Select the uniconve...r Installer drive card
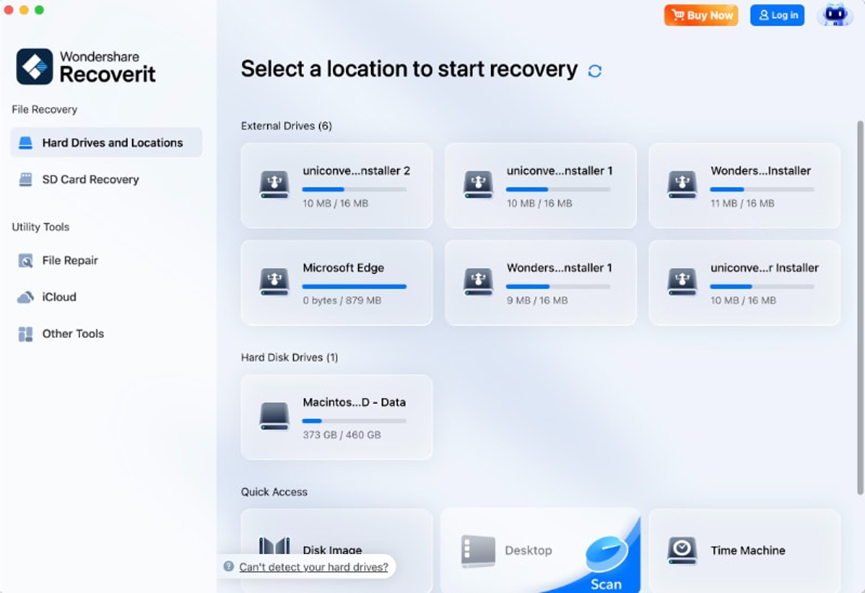The image size is (865, 593). [744, 282]
